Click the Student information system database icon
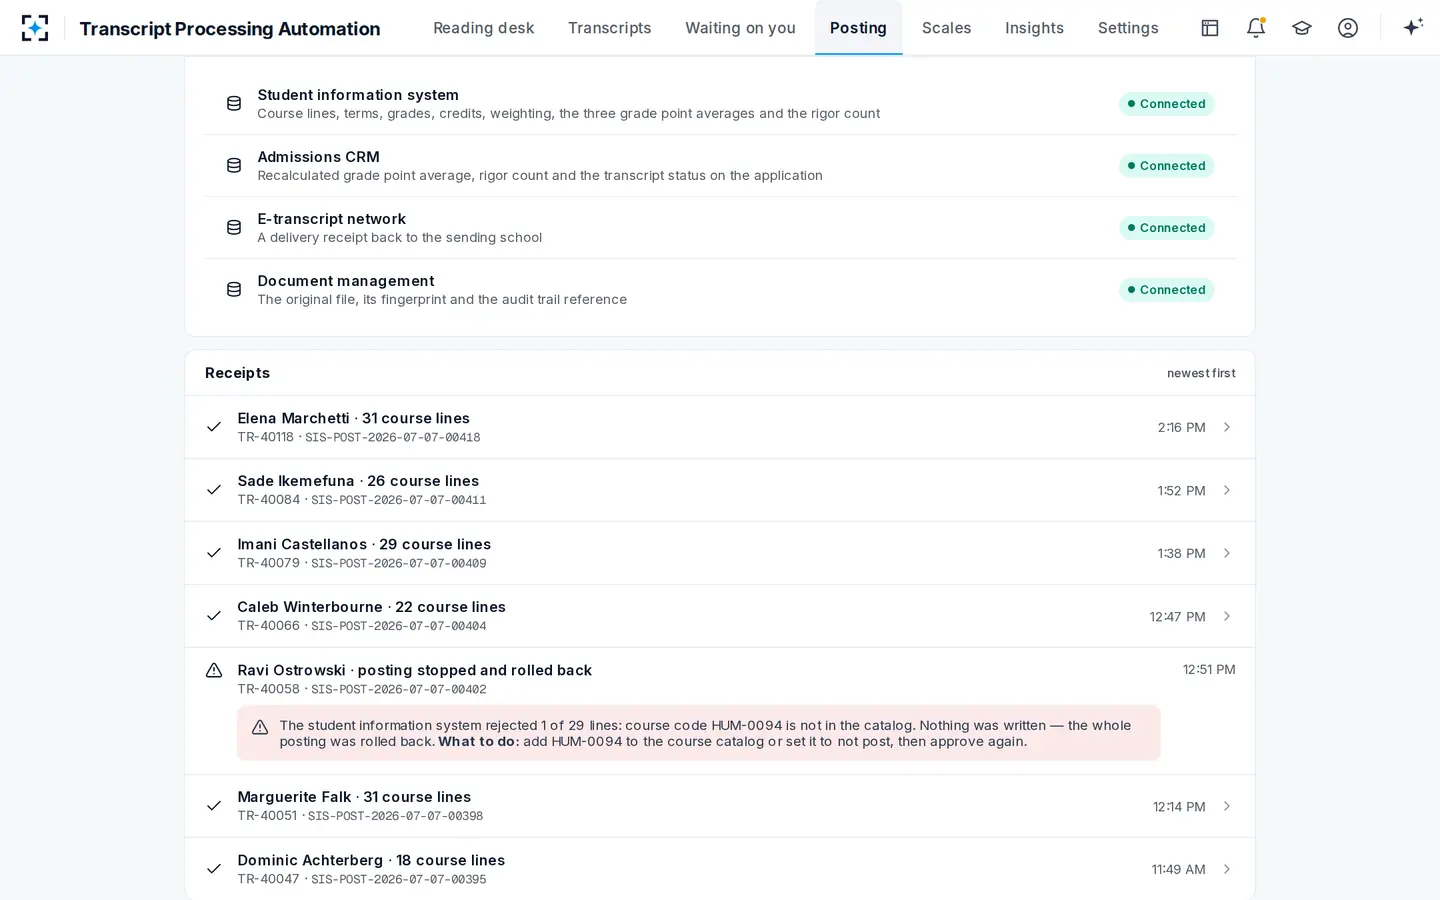This screenshot has width=1440, height=900. 234,103
